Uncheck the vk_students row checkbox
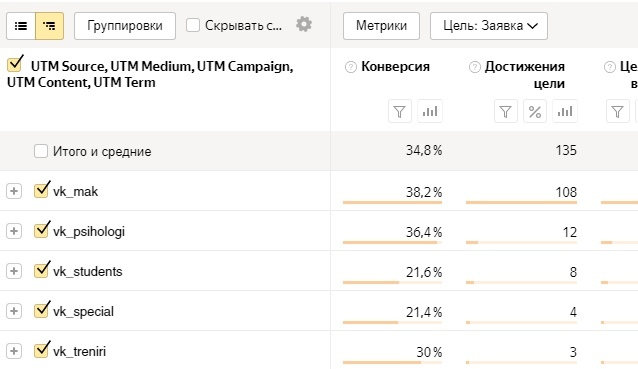Viewport: 638px width, 369px height. (41, 271)
